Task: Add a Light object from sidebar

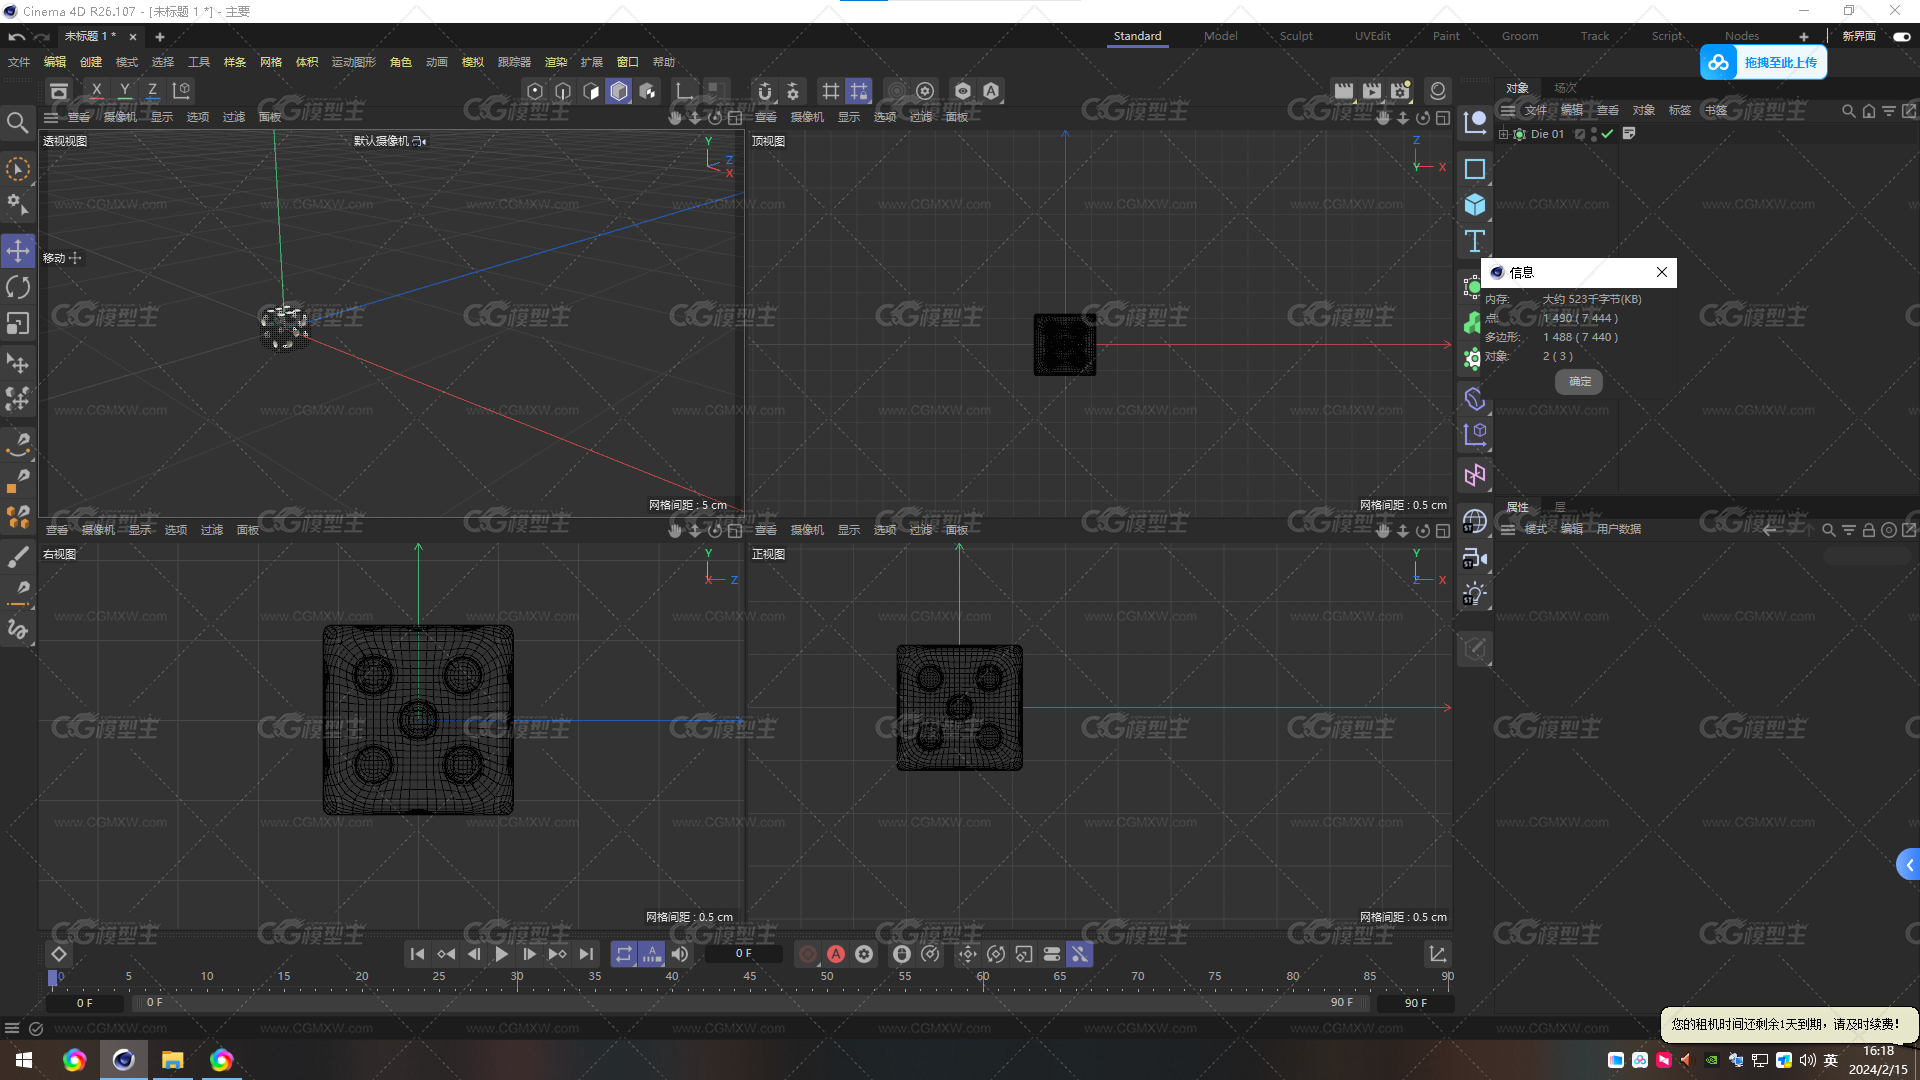Action: coord(1474,594)
